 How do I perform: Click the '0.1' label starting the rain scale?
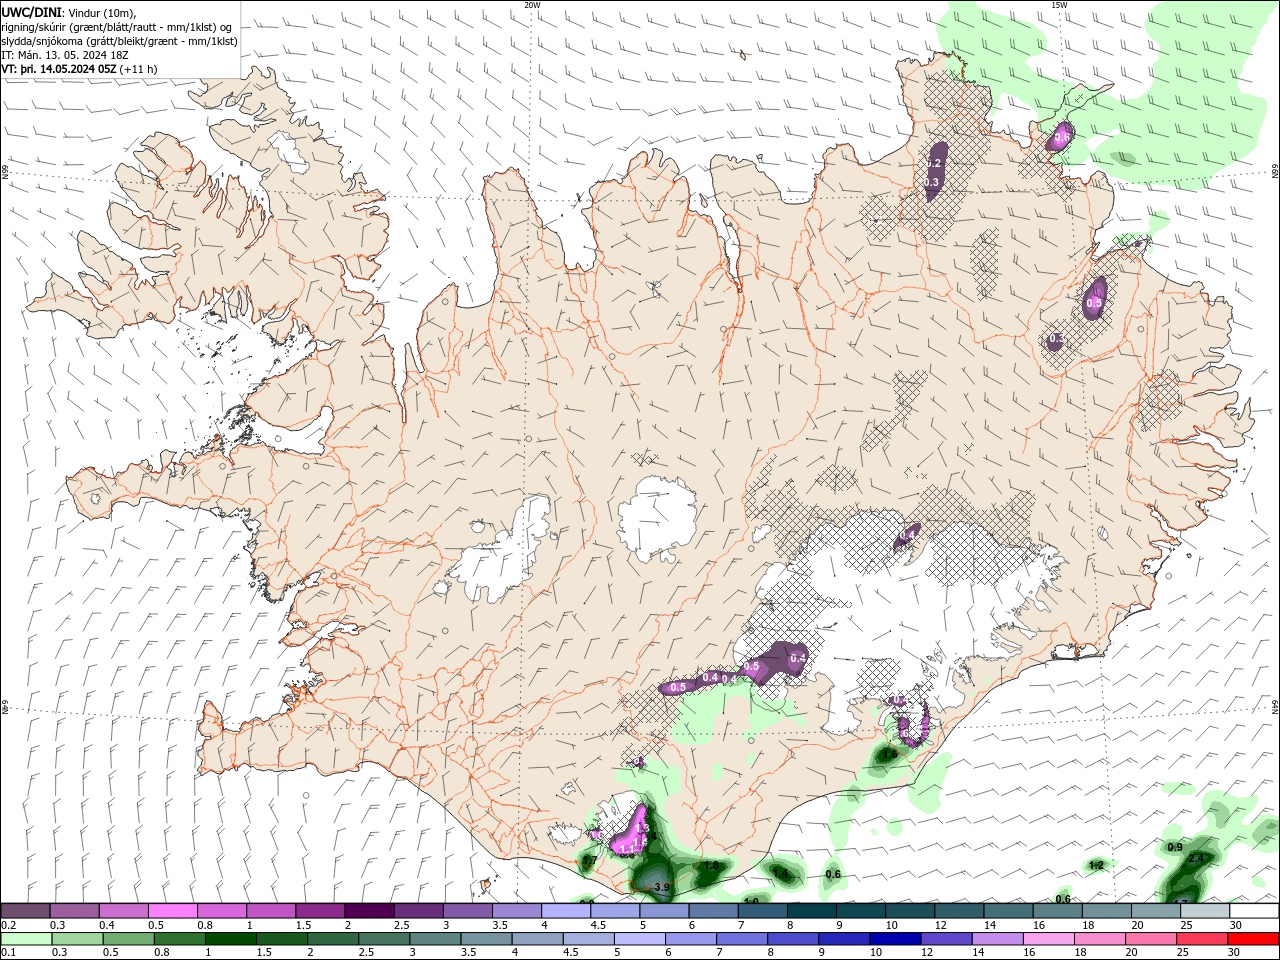(8, 952)
